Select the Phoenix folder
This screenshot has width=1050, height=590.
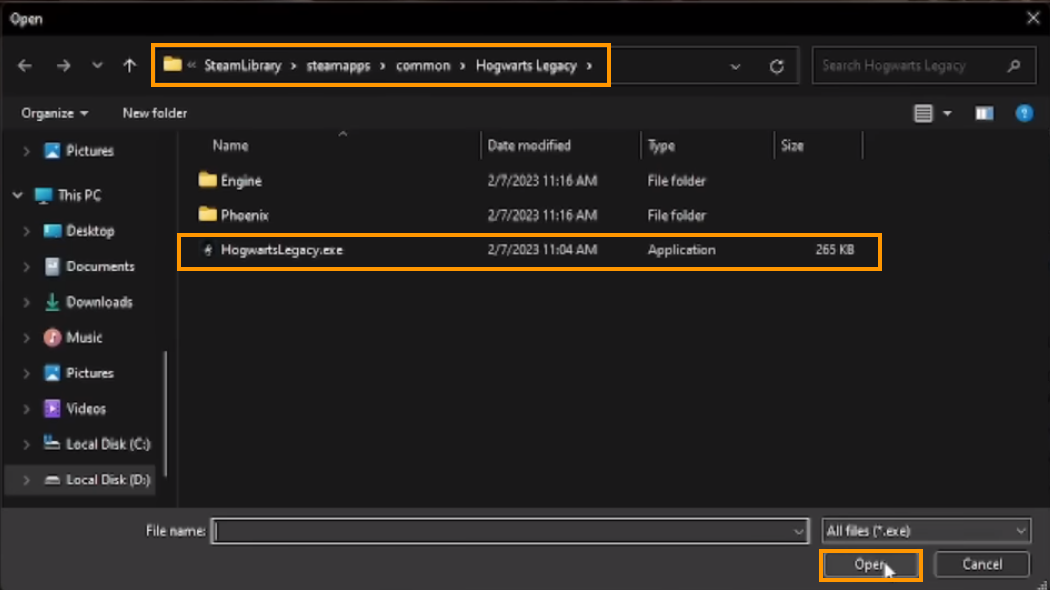coord(244,215)
